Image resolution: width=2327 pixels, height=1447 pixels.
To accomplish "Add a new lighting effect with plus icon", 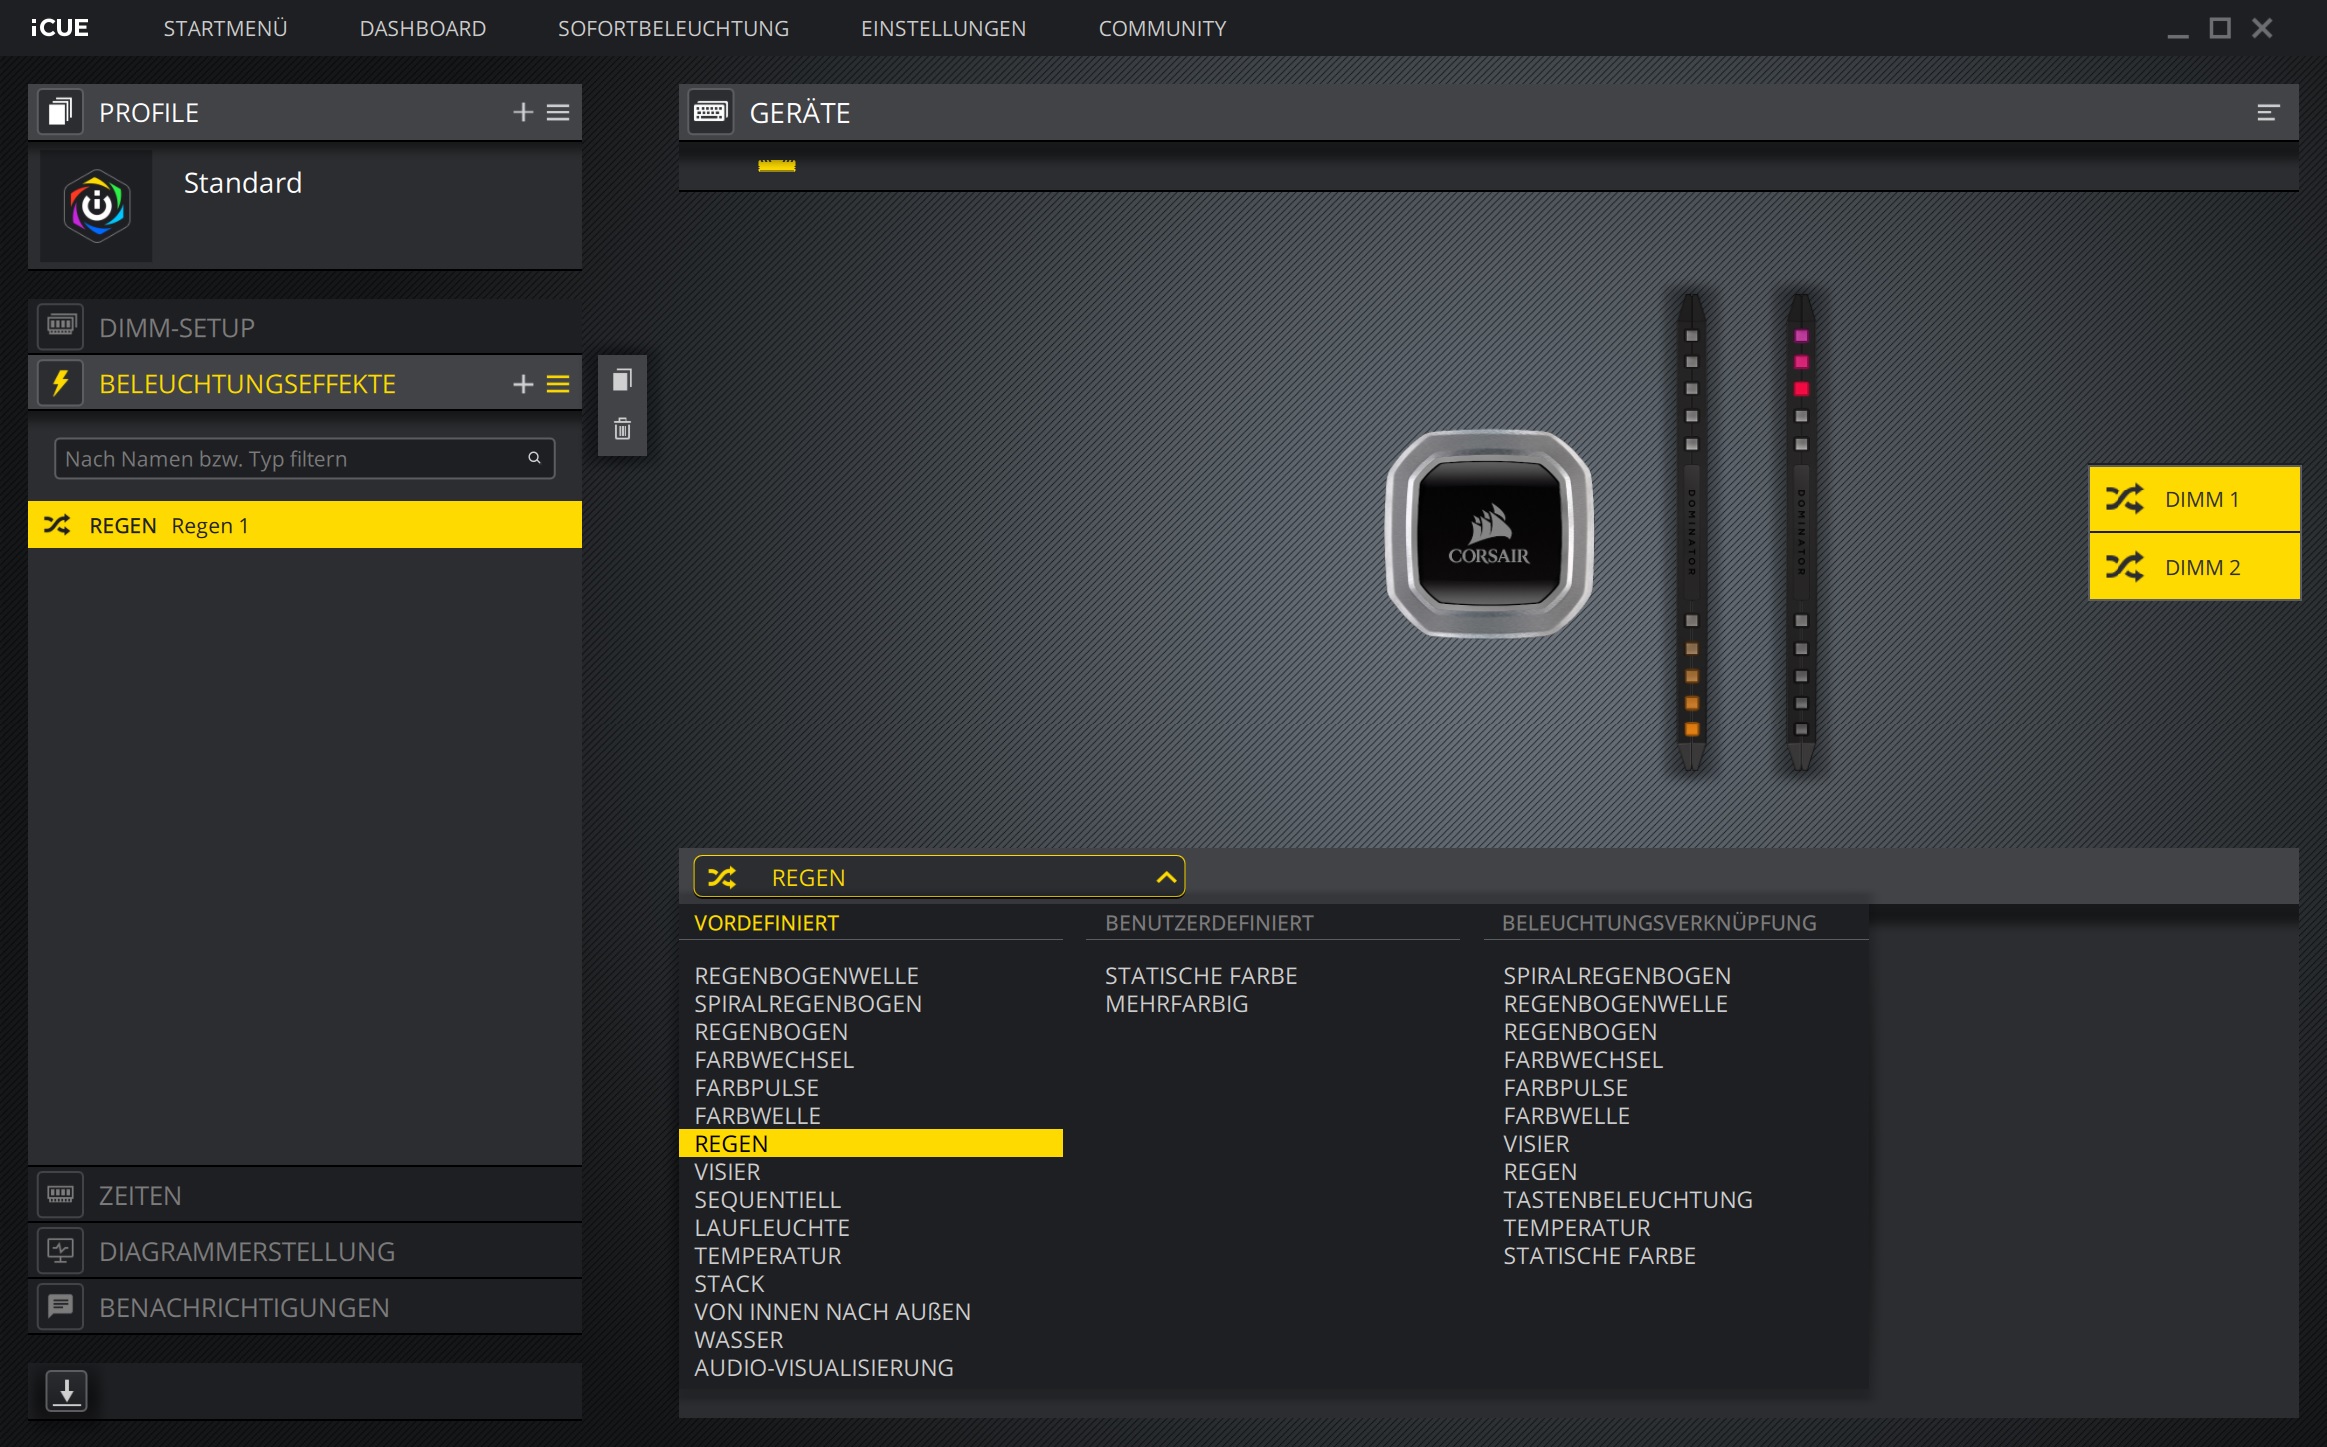I will point(522,384).
